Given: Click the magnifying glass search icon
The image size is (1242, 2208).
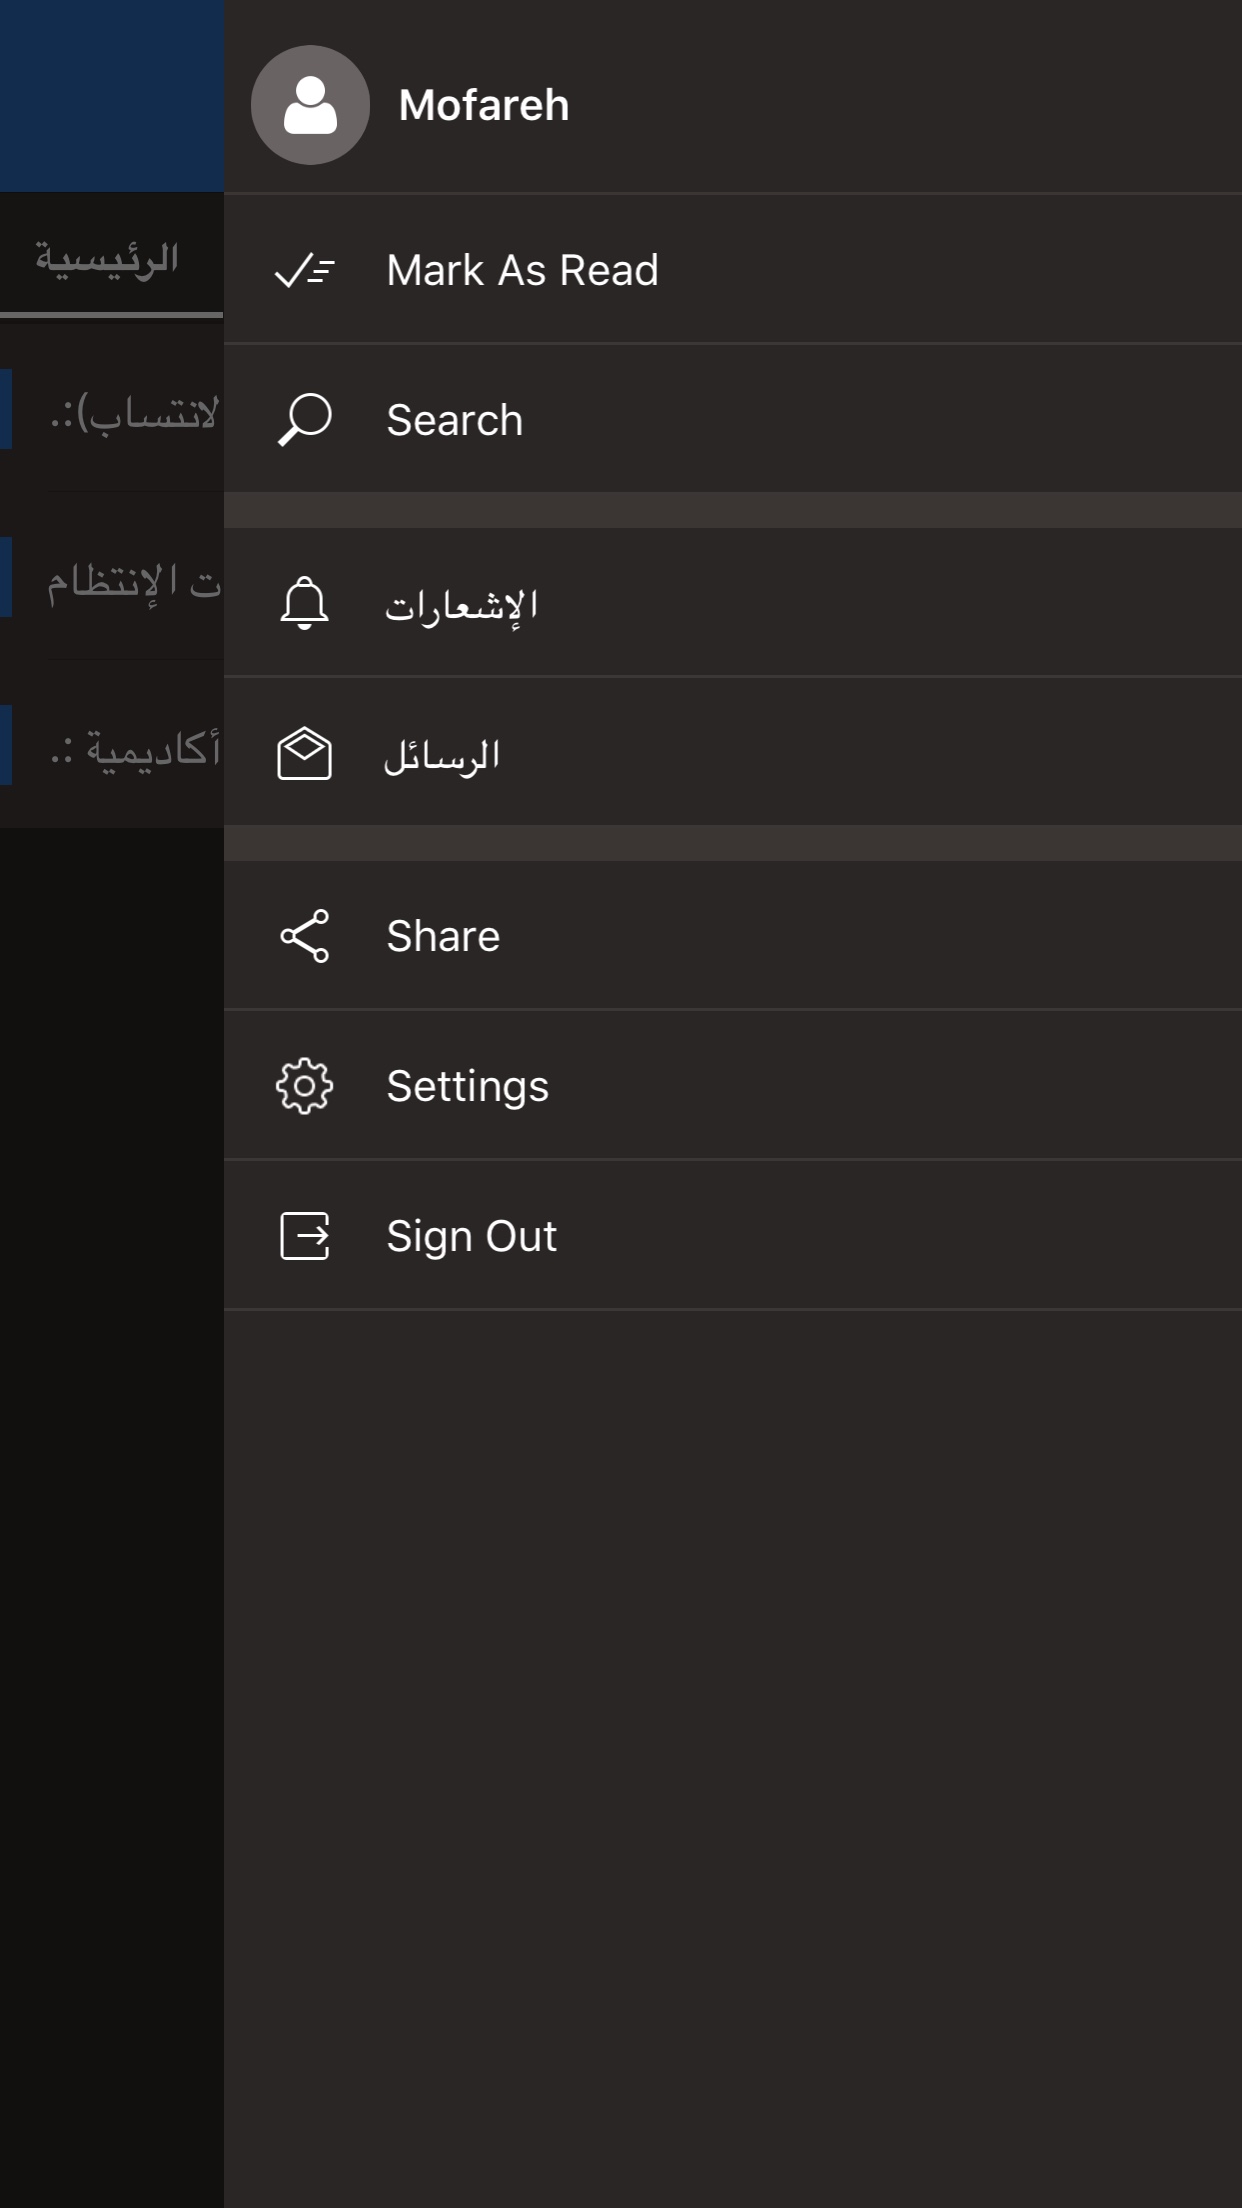Looking at the screenshot, I should 304,419.
